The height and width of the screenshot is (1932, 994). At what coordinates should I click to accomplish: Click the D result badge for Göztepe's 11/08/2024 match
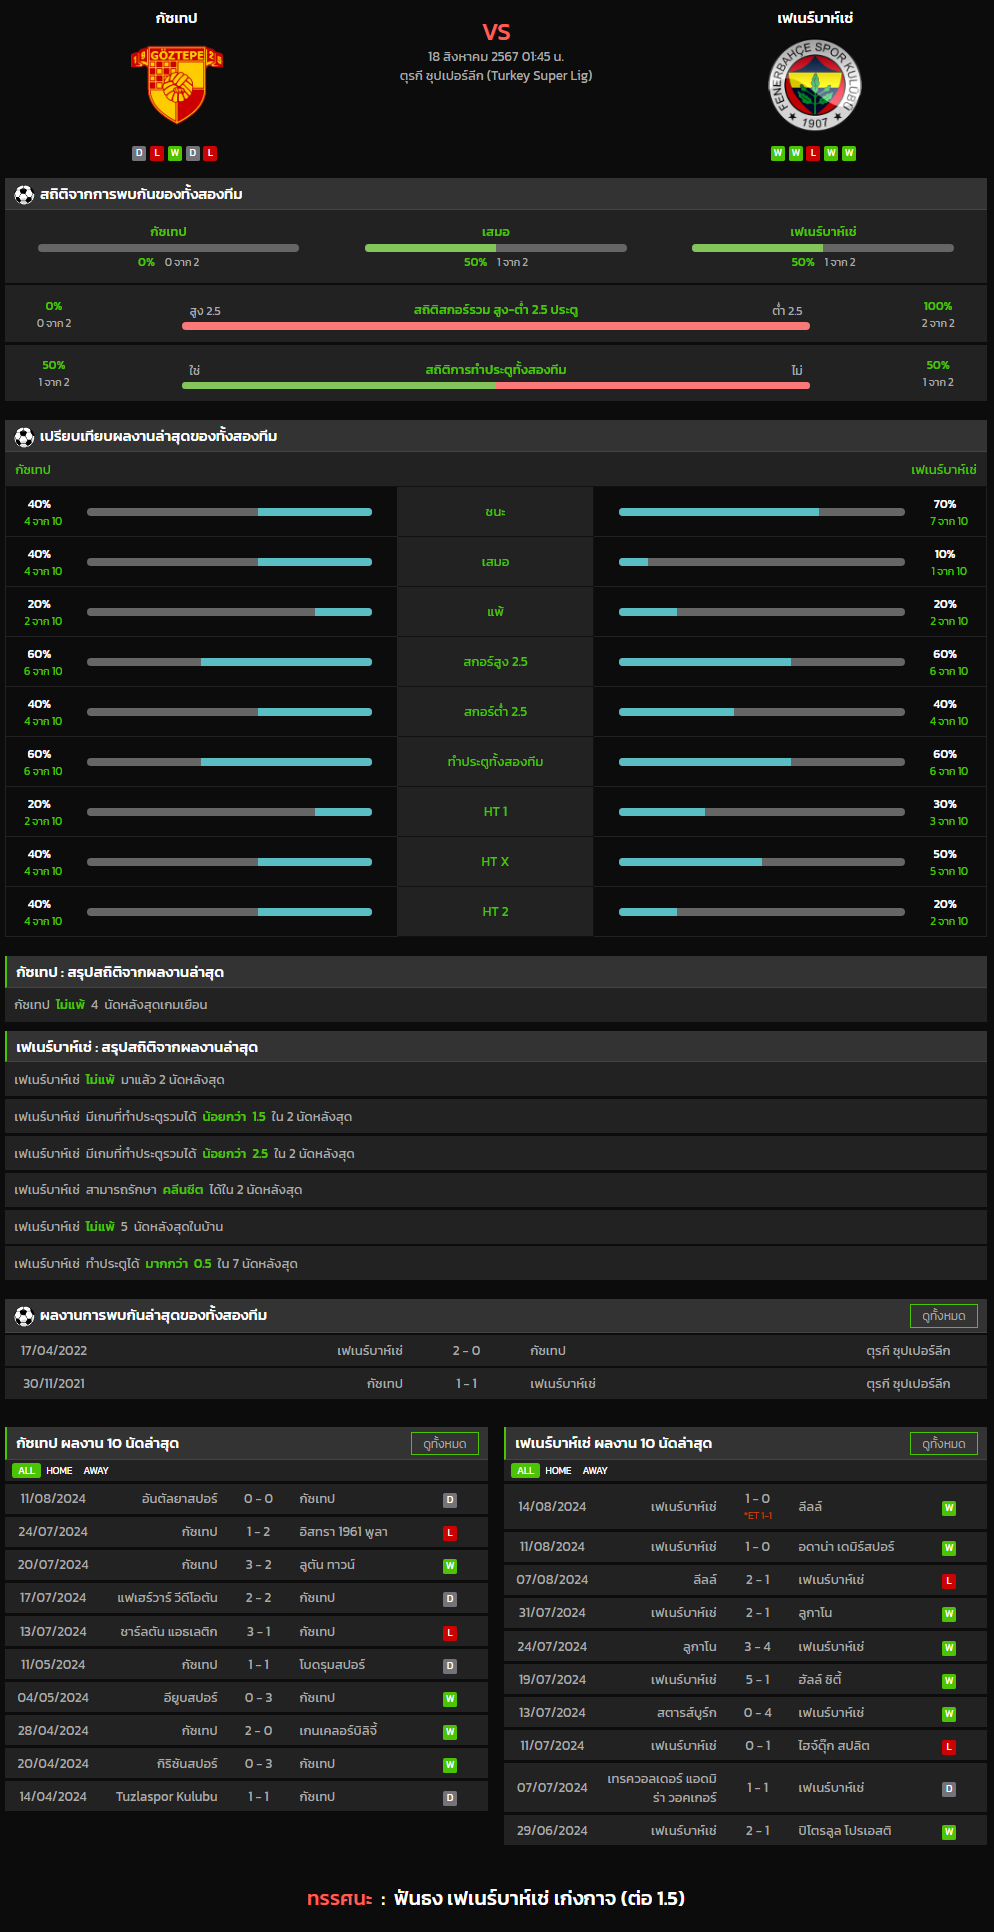[450, 1500]
